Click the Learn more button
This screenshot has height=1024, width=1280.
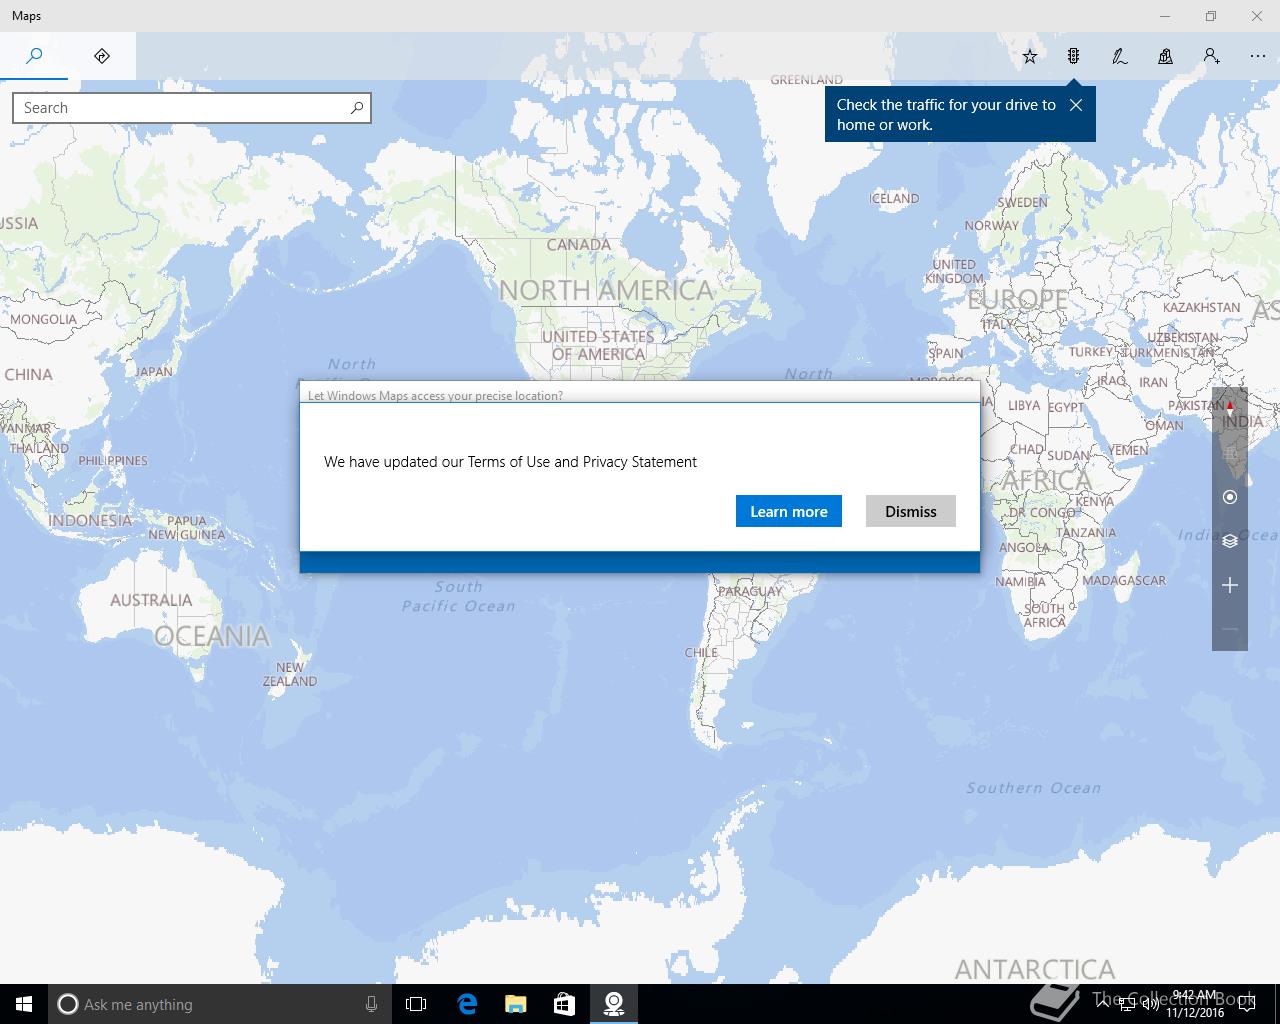pyautogui.click(x=789, y=511)
